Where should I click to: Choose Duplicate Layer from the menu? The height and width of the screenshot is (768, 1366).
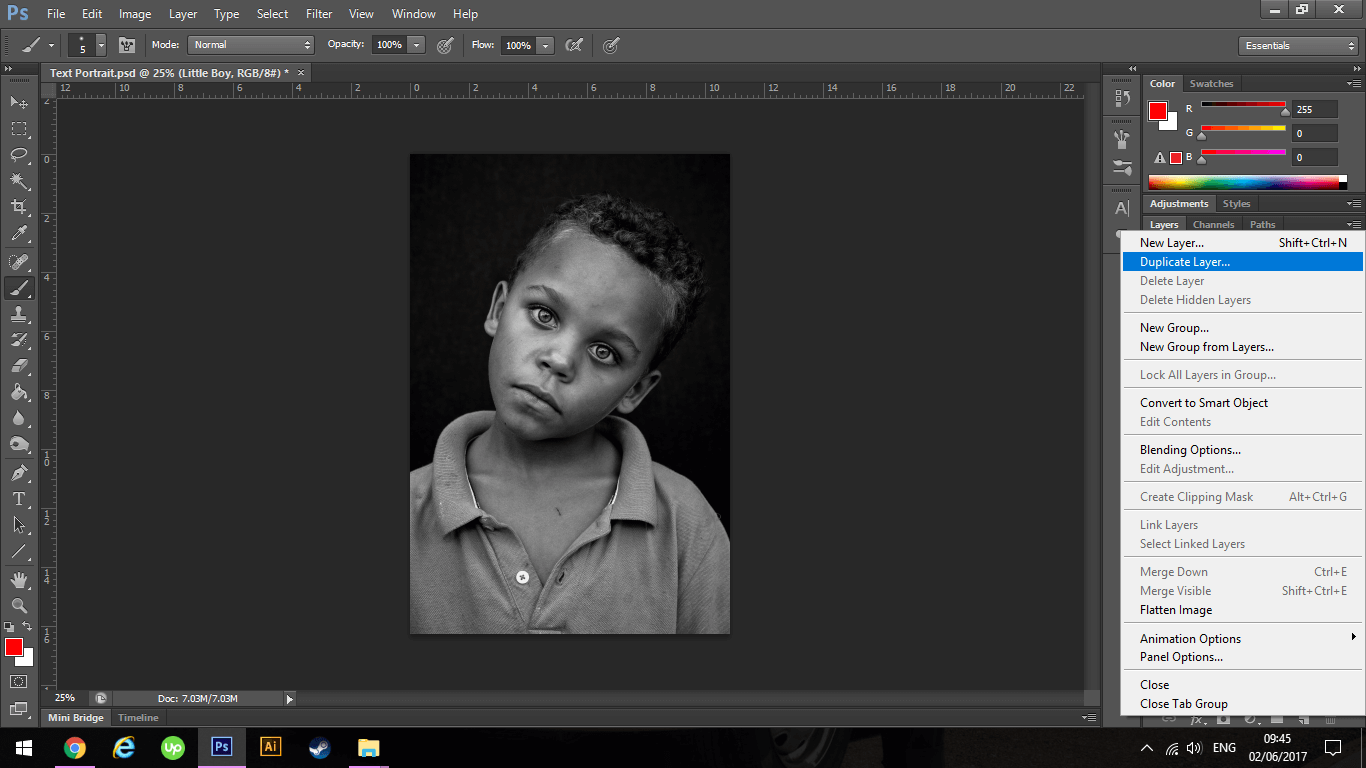(1242, 262)
